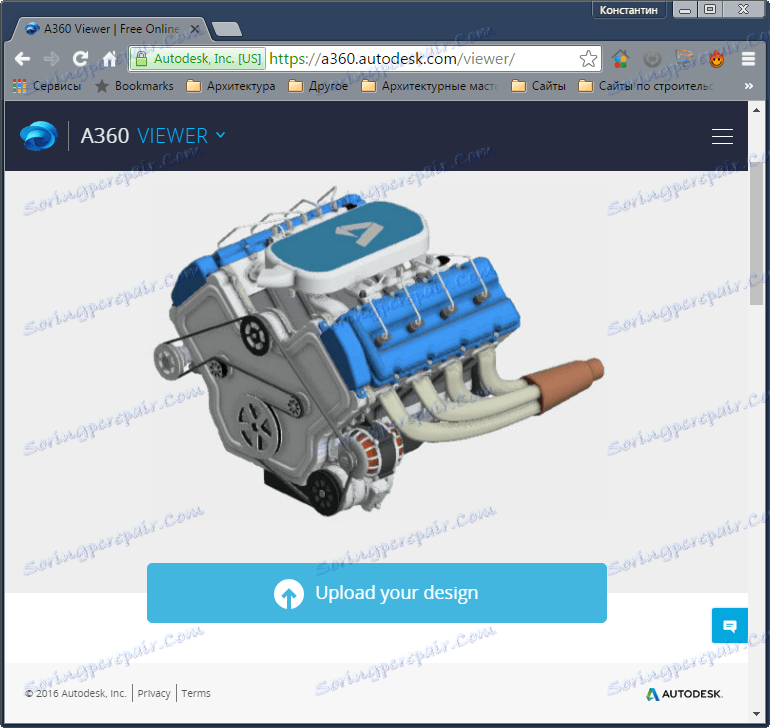
Task: Click the A360 swirl logo
Action: [39, 136]
